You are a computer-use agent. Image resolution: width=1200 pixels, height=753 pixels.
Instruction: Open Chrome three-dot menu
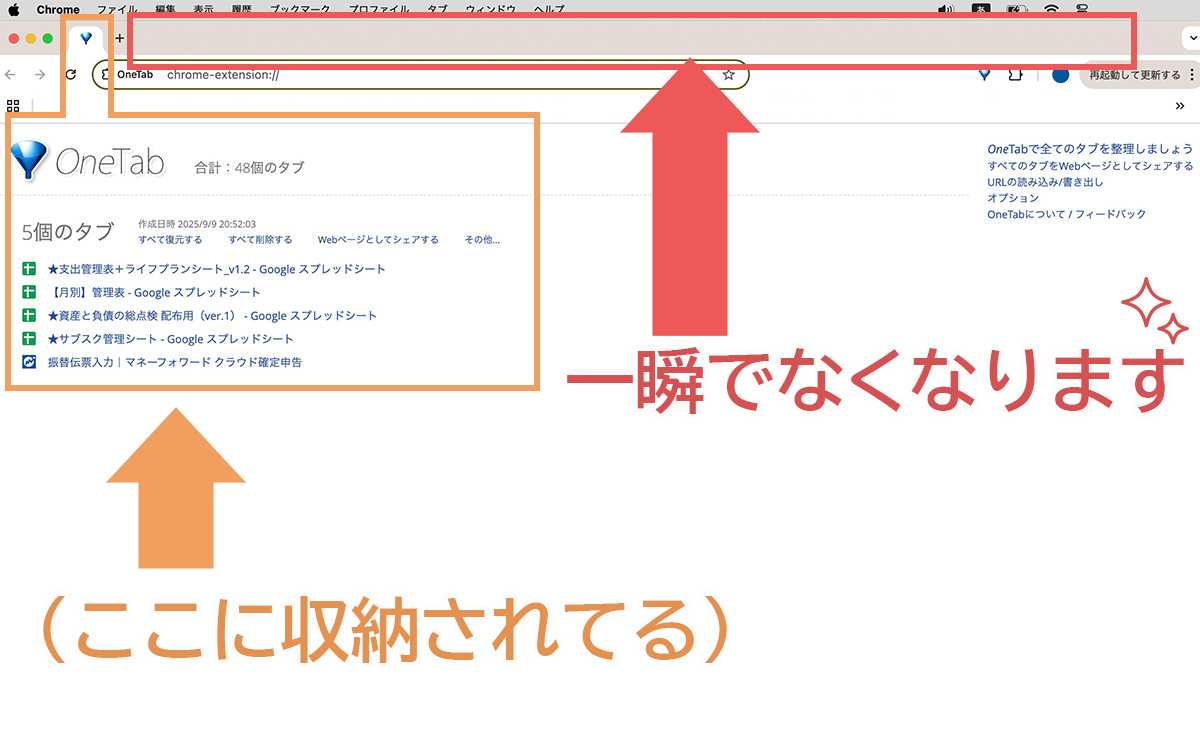(x=1192, y=75)
